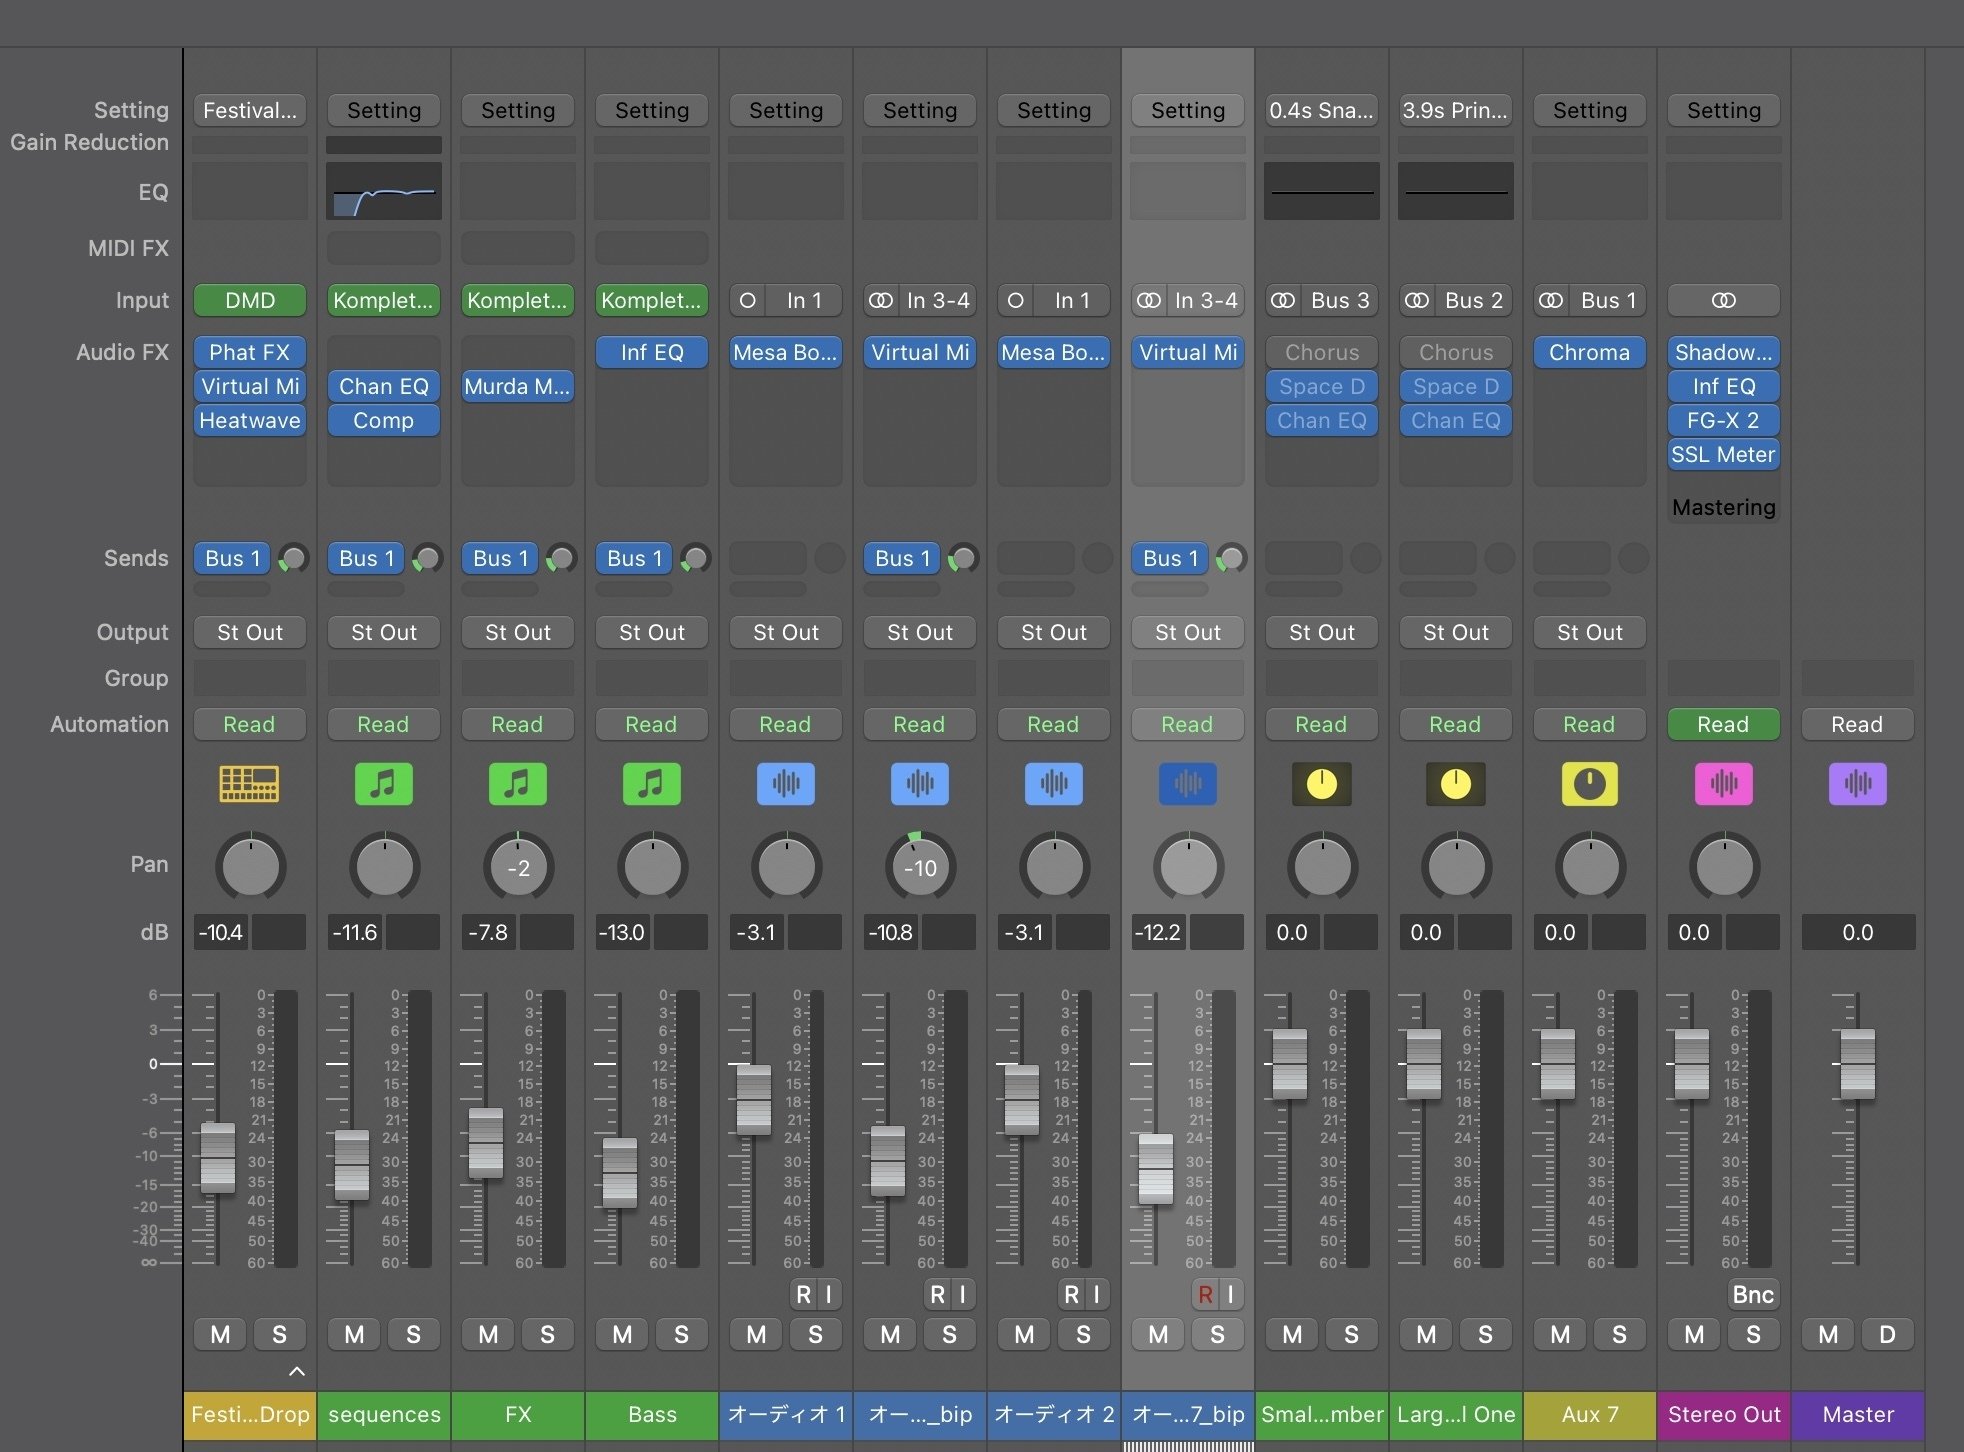Click the green music note icon on Bass channel

651,784
